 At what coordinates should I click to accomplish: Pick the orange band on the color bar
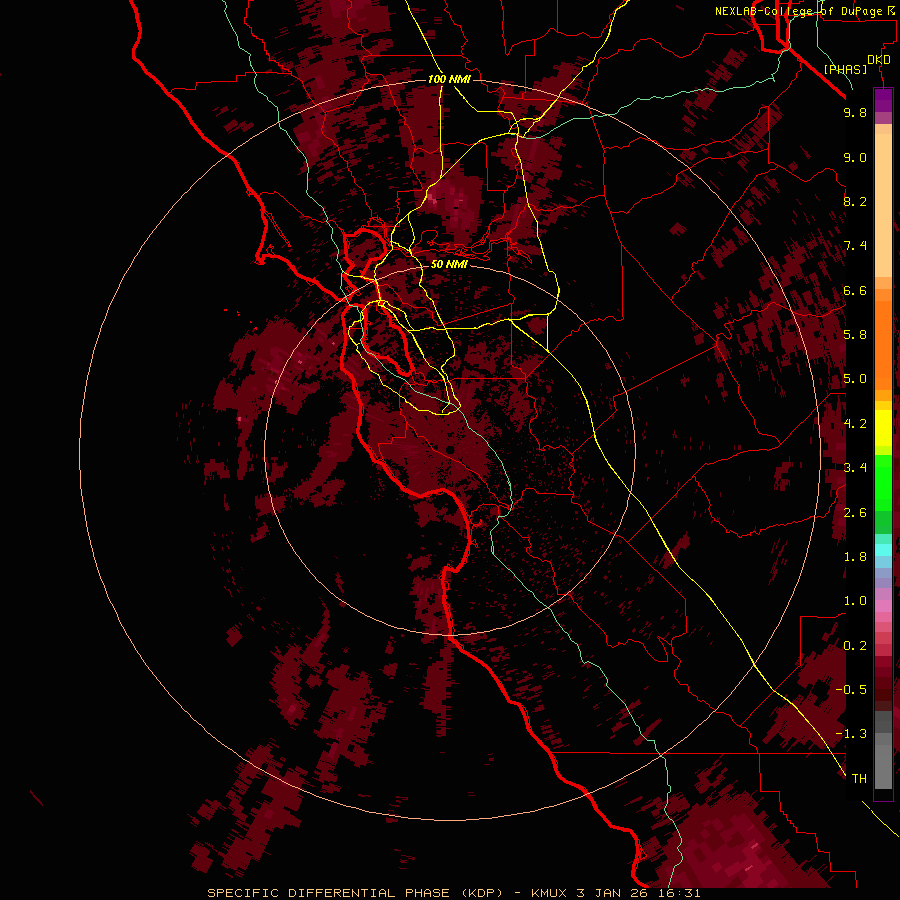click(x=883, y=345)
